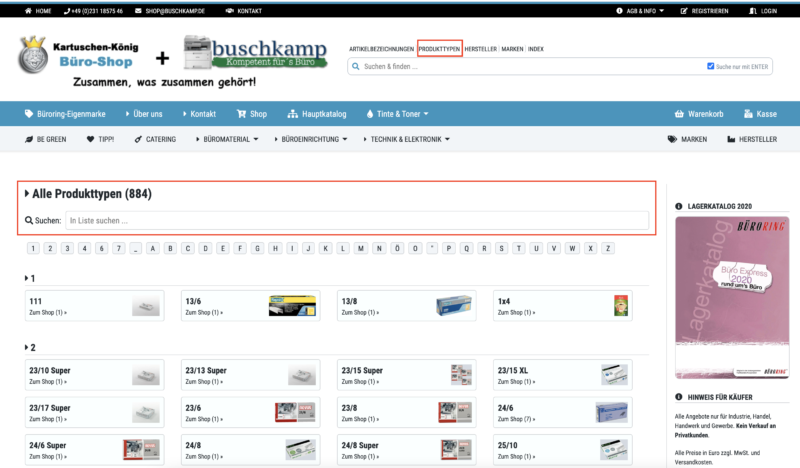Toggle 'Suche nur mit ENTER' checkbox
This screenshot has width=800, height=468.
tap(710, 66)
